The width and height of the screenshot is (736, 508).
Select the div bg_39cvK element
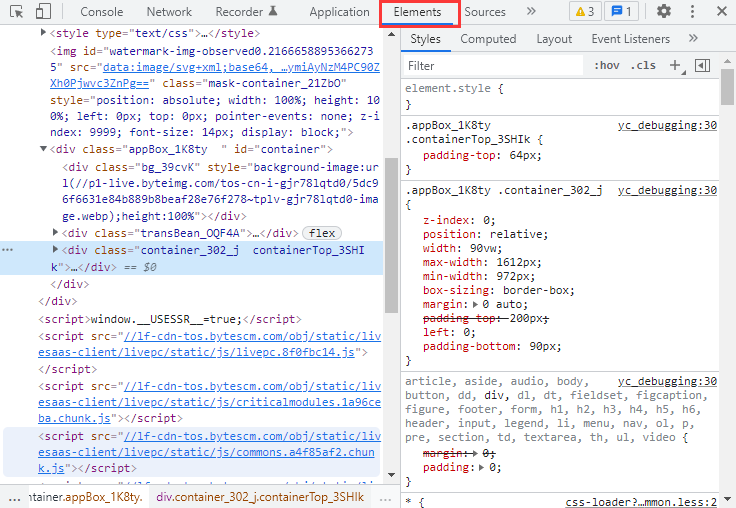click(221, 192)
